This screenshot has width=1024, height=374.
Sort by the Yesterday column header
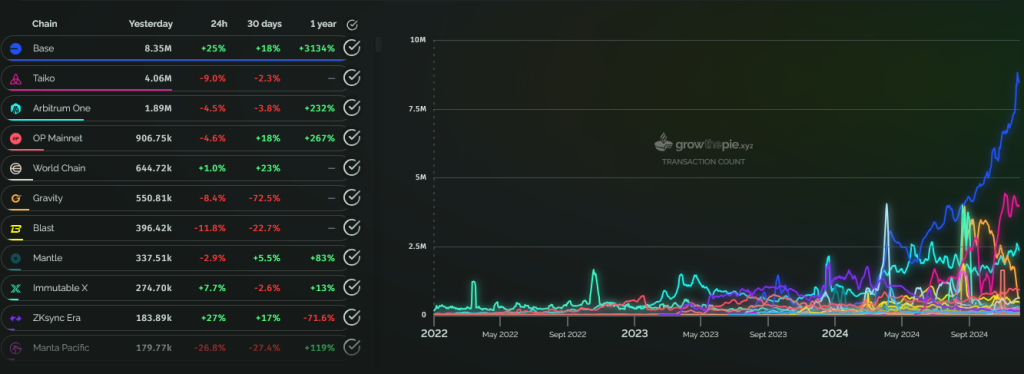(x=151, y=24)
